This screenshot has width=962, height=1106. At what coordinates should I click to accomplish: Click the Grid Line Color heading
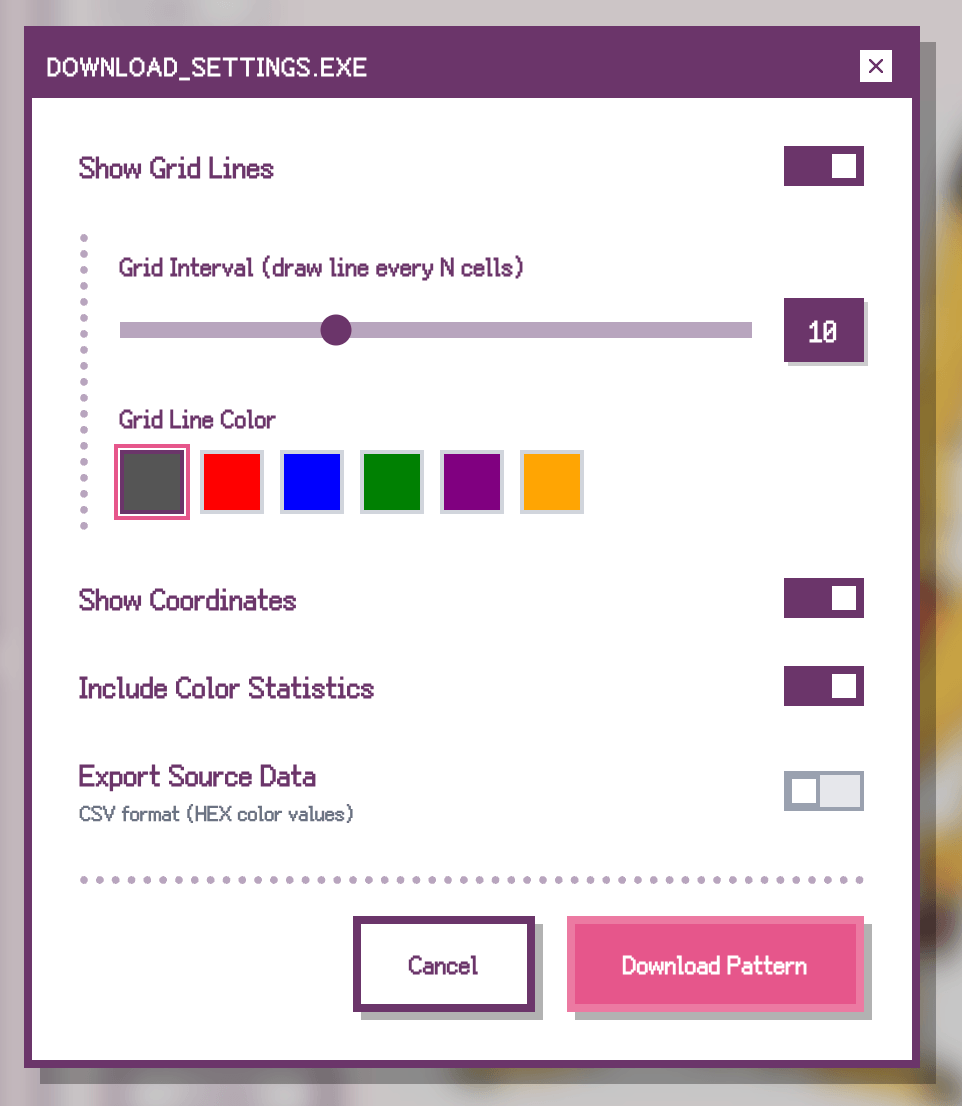pos(197,419)
